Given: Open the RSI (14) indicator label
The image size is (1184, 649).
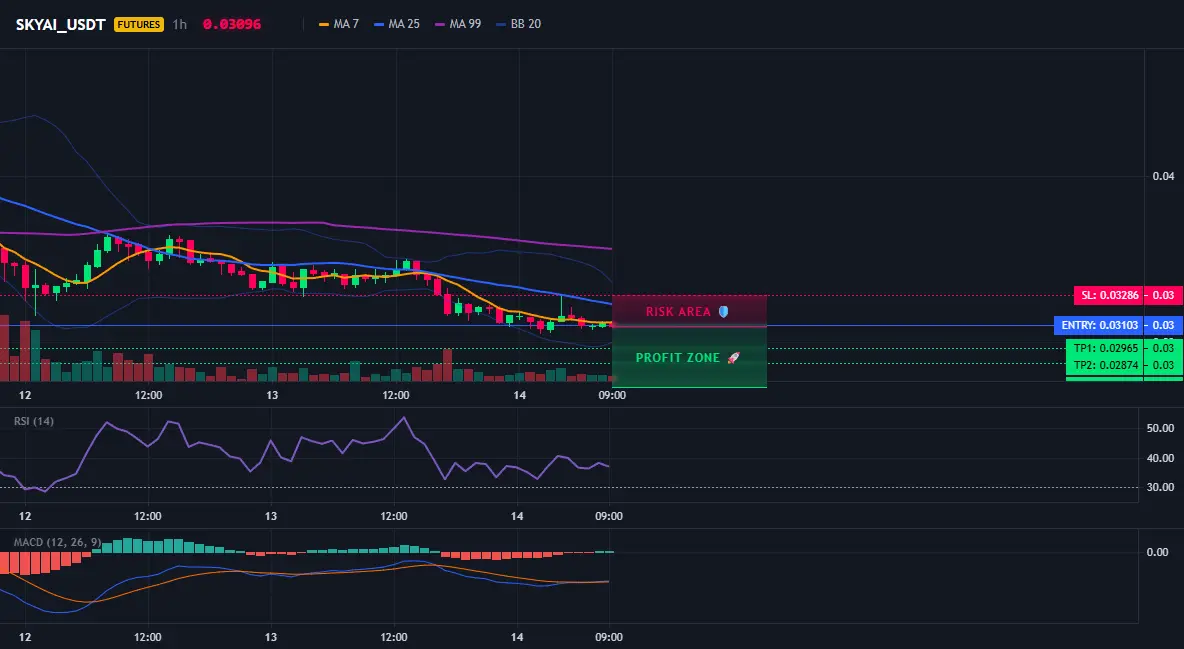Looking at the screenshot, I should pos(34,421).
